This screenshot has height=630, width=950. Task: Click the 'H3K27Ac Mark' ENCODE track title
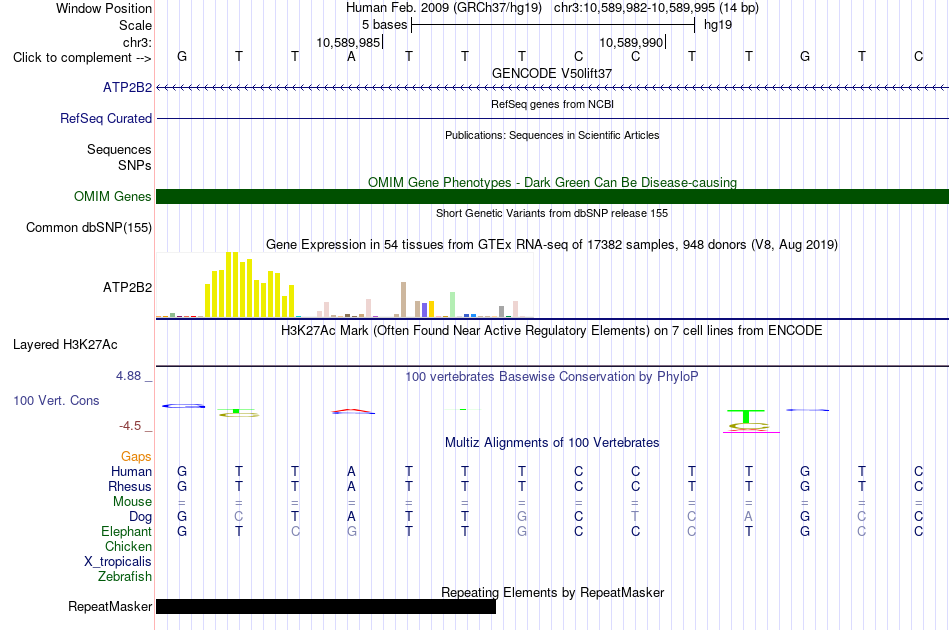click(x=552, y=331)
